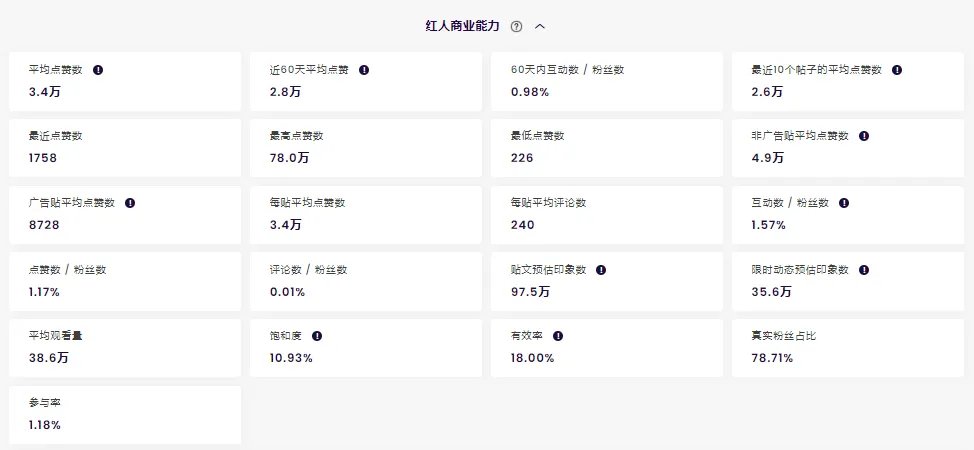974x450 pixels.
Task: Collapse the 红人商业能力 section chevron
Action: point(540,26)
